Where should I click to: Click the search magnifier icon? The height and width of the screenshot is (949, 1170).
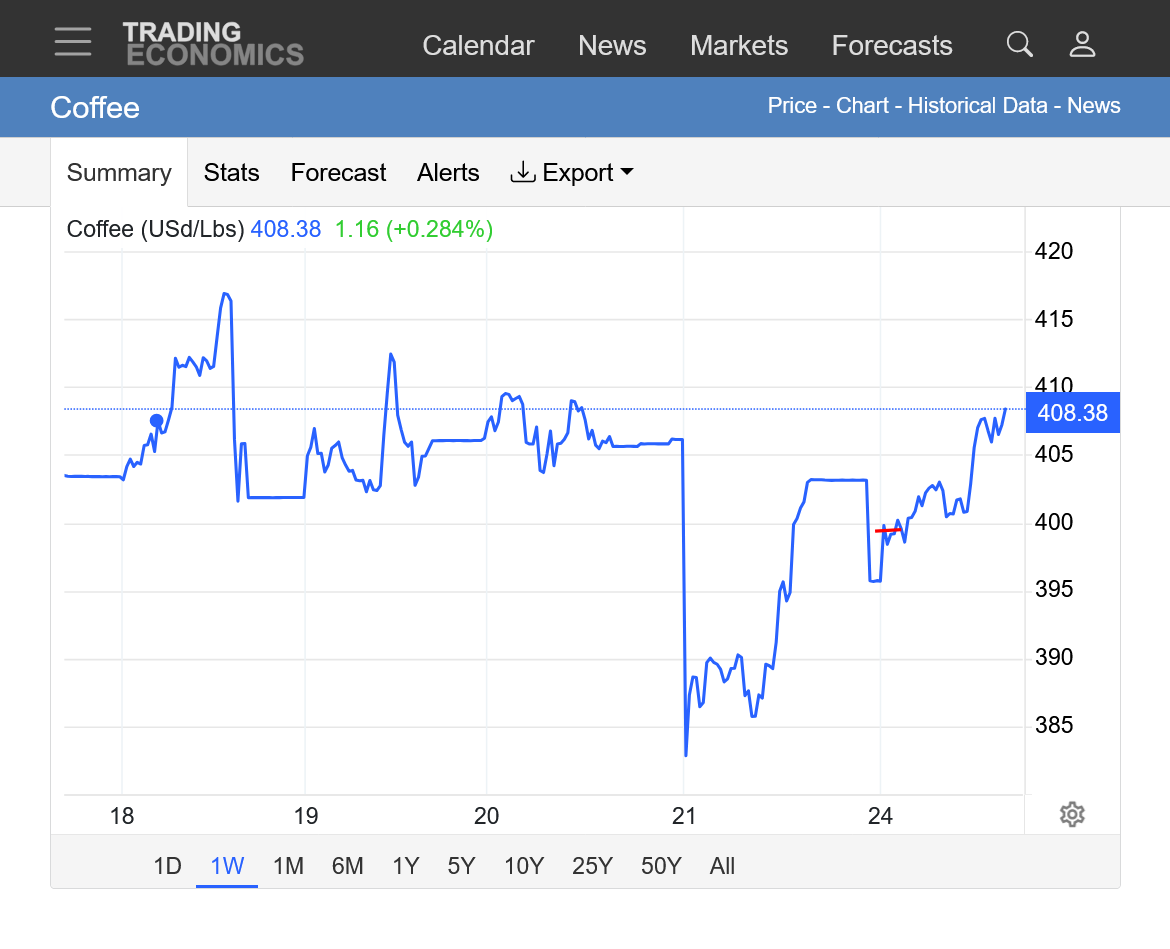pos(1019,44)
